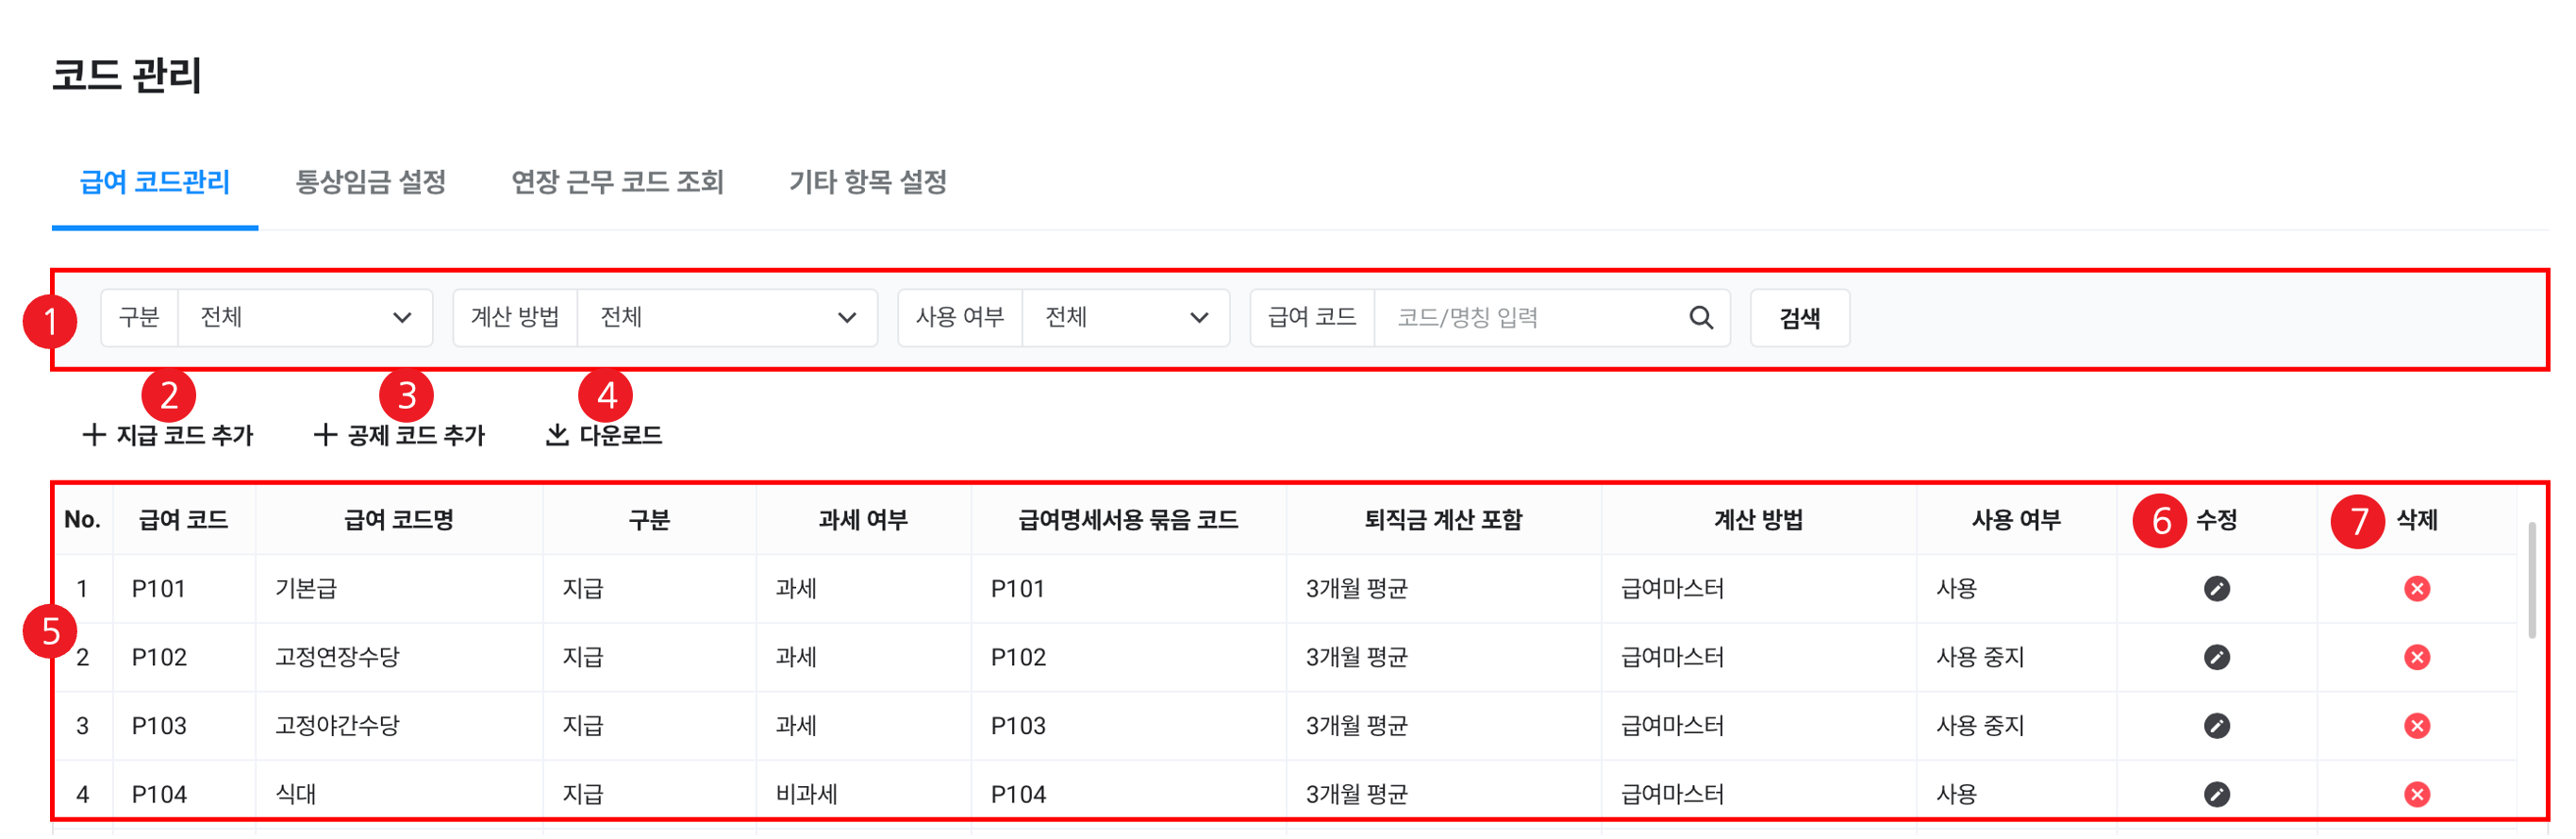Expand the 계산 방법 dropdown
2576x839 pixels.
(727, 318)
